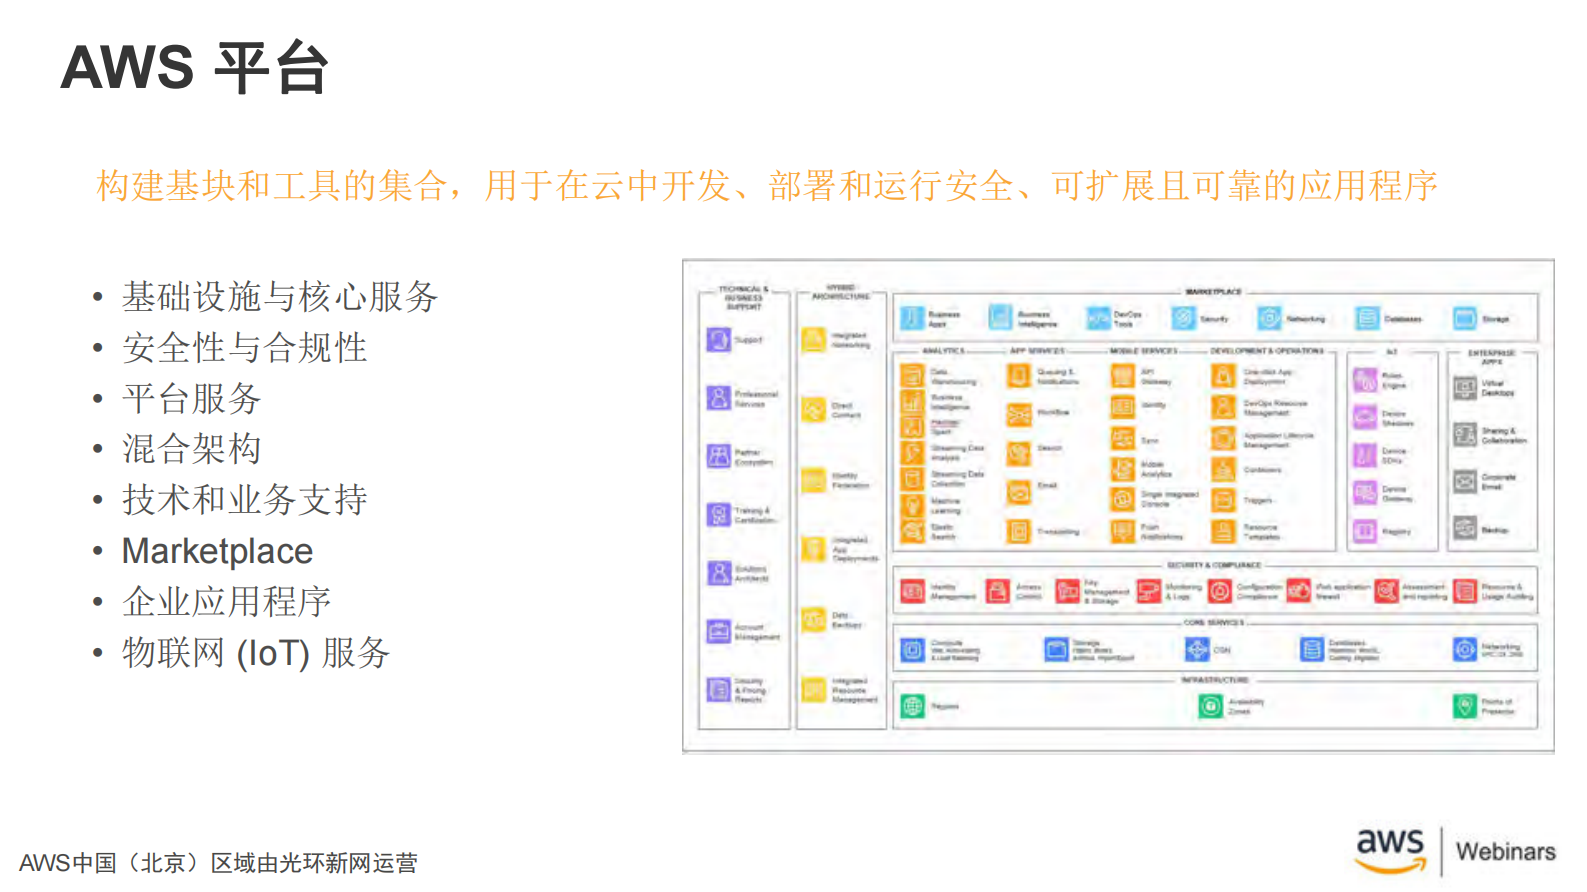
Task: Select the Transcoding orange icon
Action: click(1018, 532)
